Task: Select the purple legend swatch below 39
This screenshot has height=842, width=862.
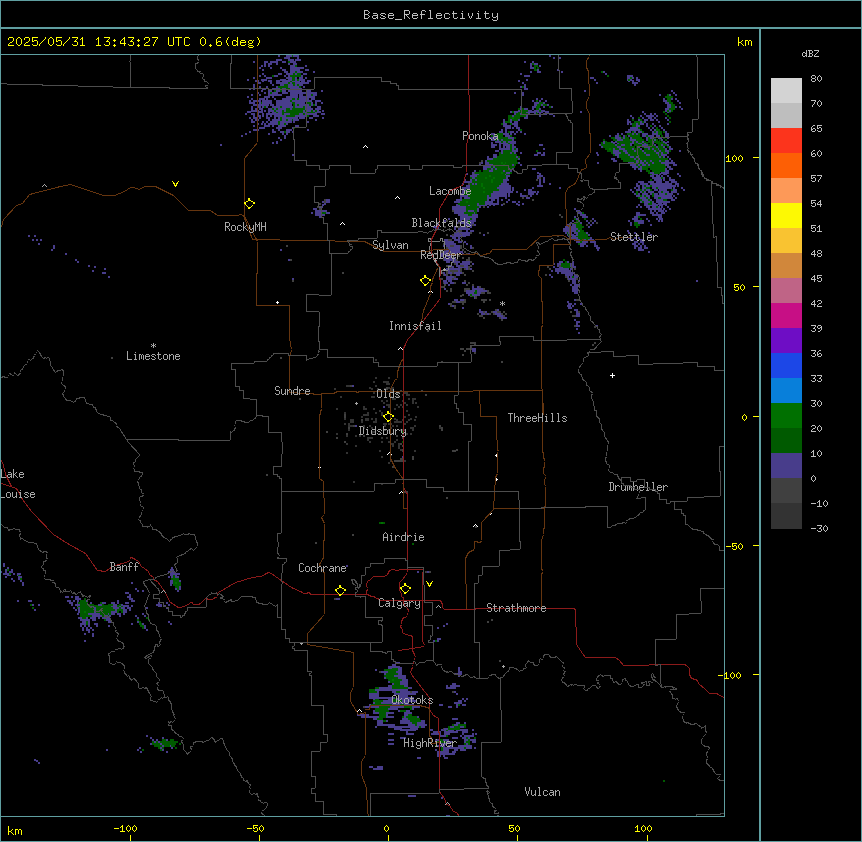Action: point(786,340)
